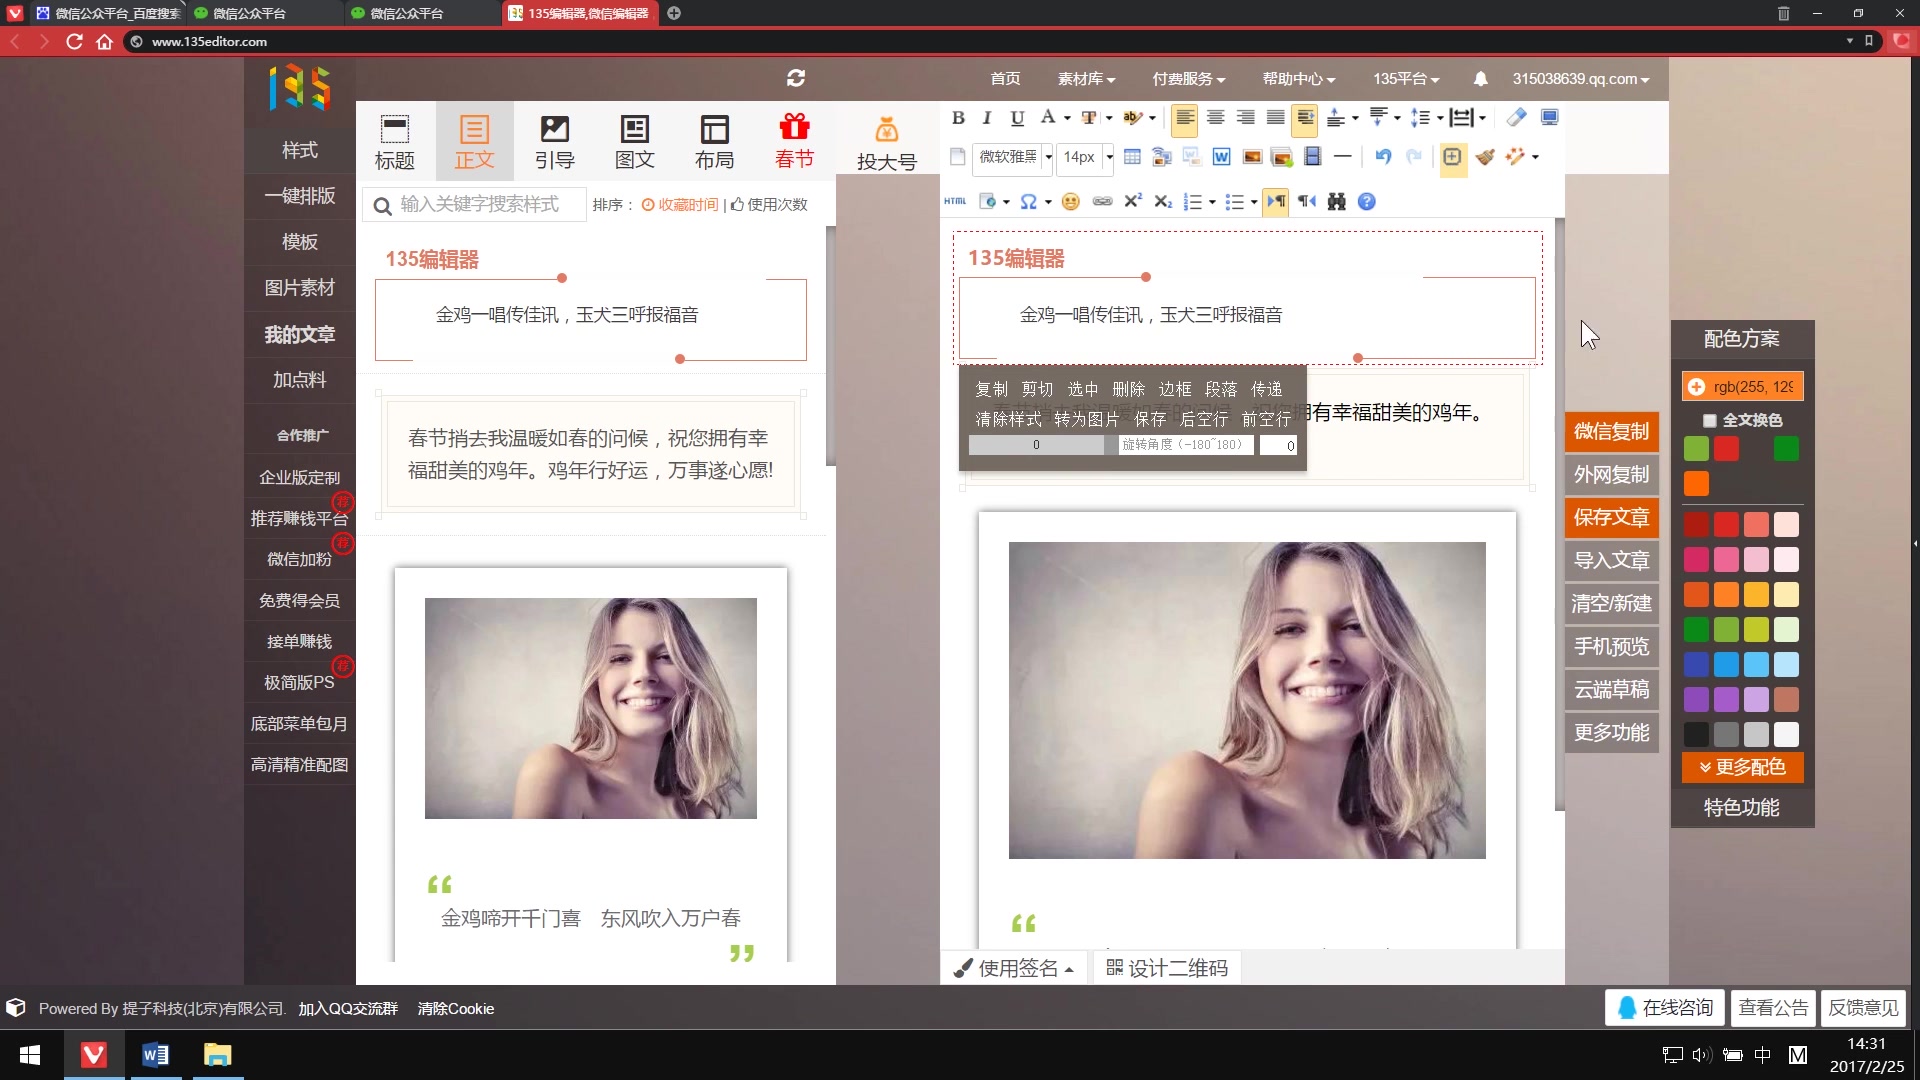Screen dimensions: 1920x1080
Task: Expand unordered list dropdown arrow
Action: (x=1254, y=202)
